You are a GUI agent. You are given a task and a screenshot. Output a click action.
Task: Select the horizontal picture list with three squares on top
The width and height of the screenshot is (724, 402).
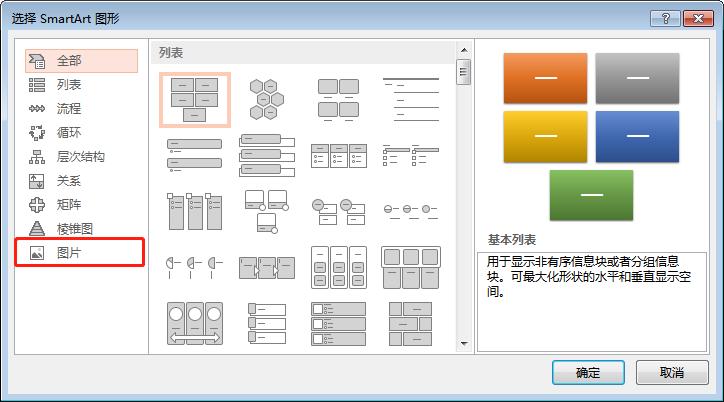410,268
